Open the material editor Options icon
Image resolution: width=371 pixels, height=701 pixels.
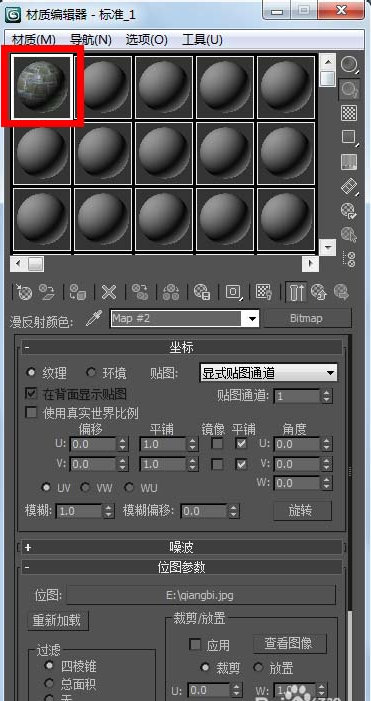tap(349, 210)
